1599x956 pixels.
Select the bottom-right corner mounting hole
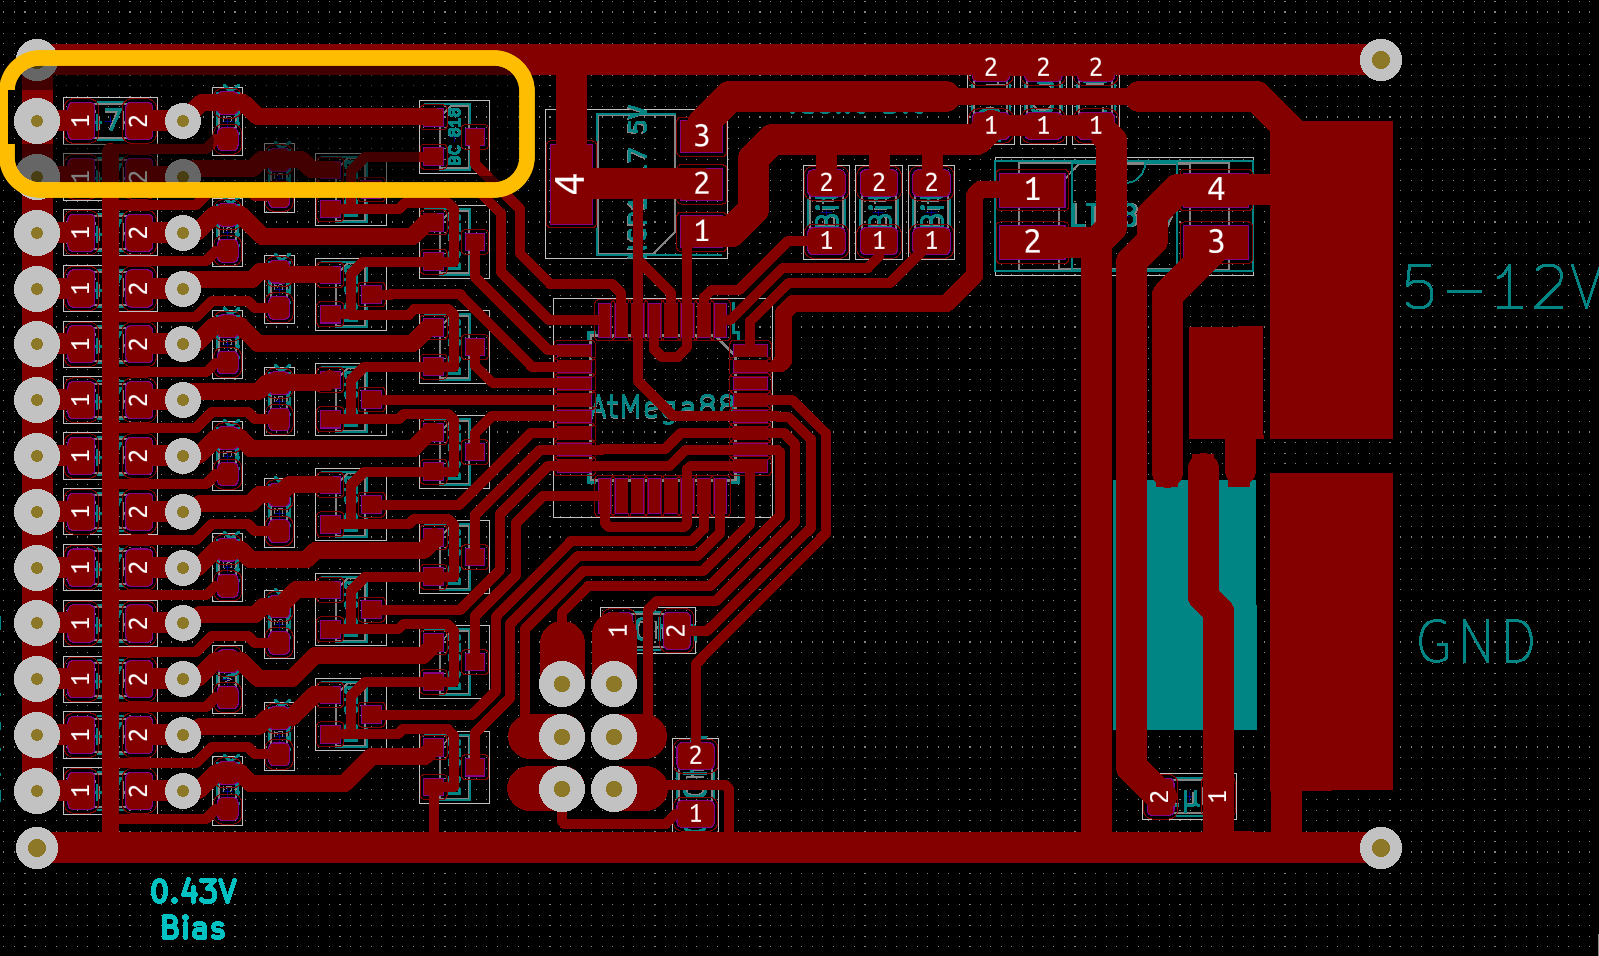[1381, 848]
